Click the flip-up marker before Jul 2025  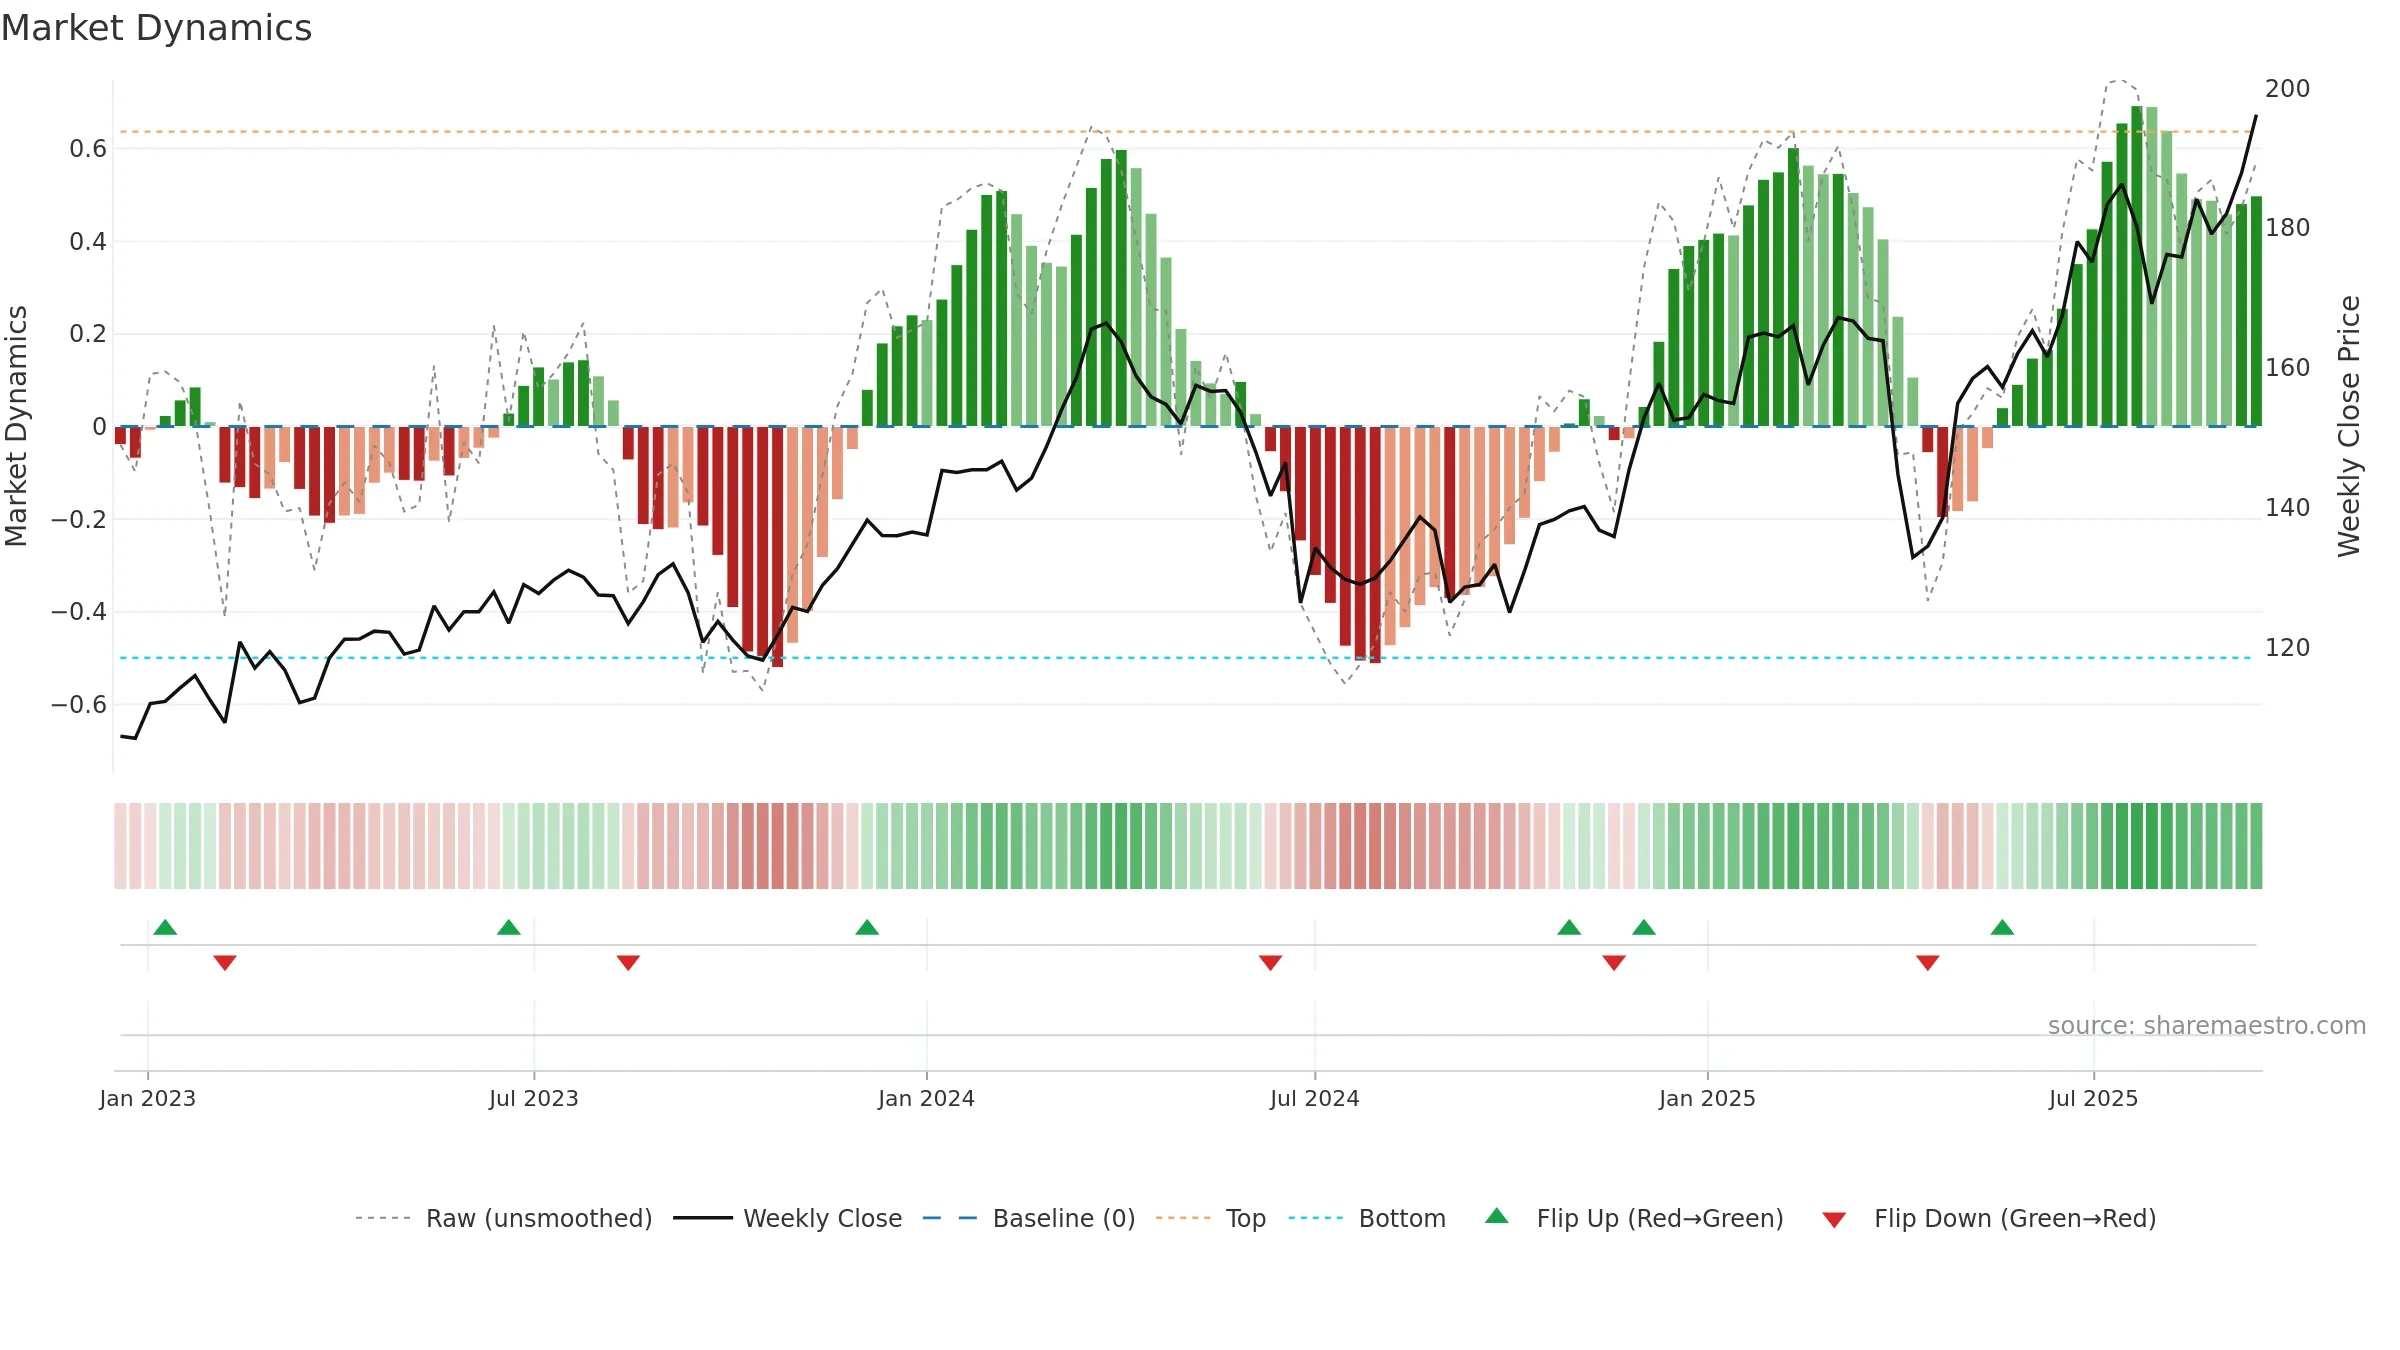[2002, 927]
